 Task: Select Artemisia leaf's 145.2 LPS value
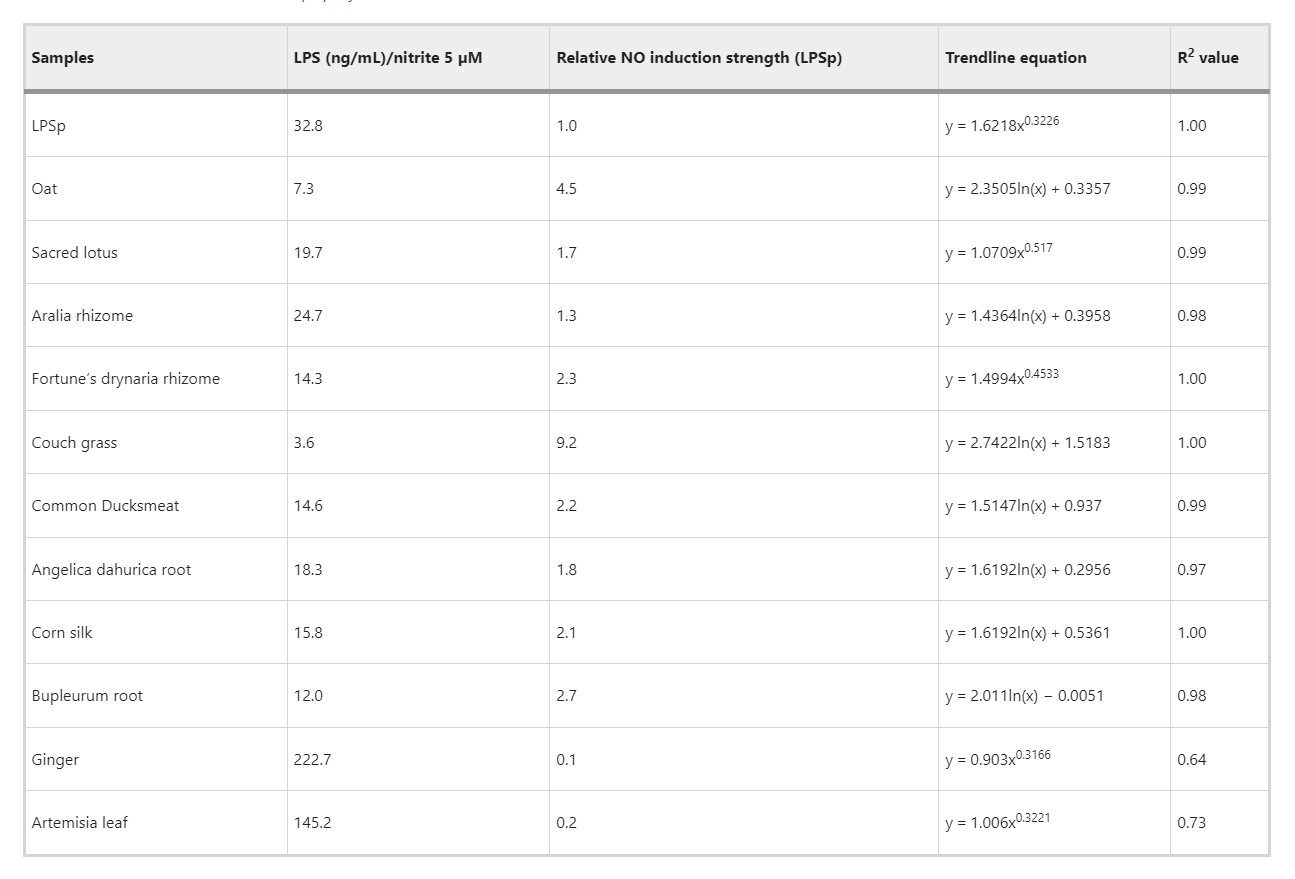(312, 823)
